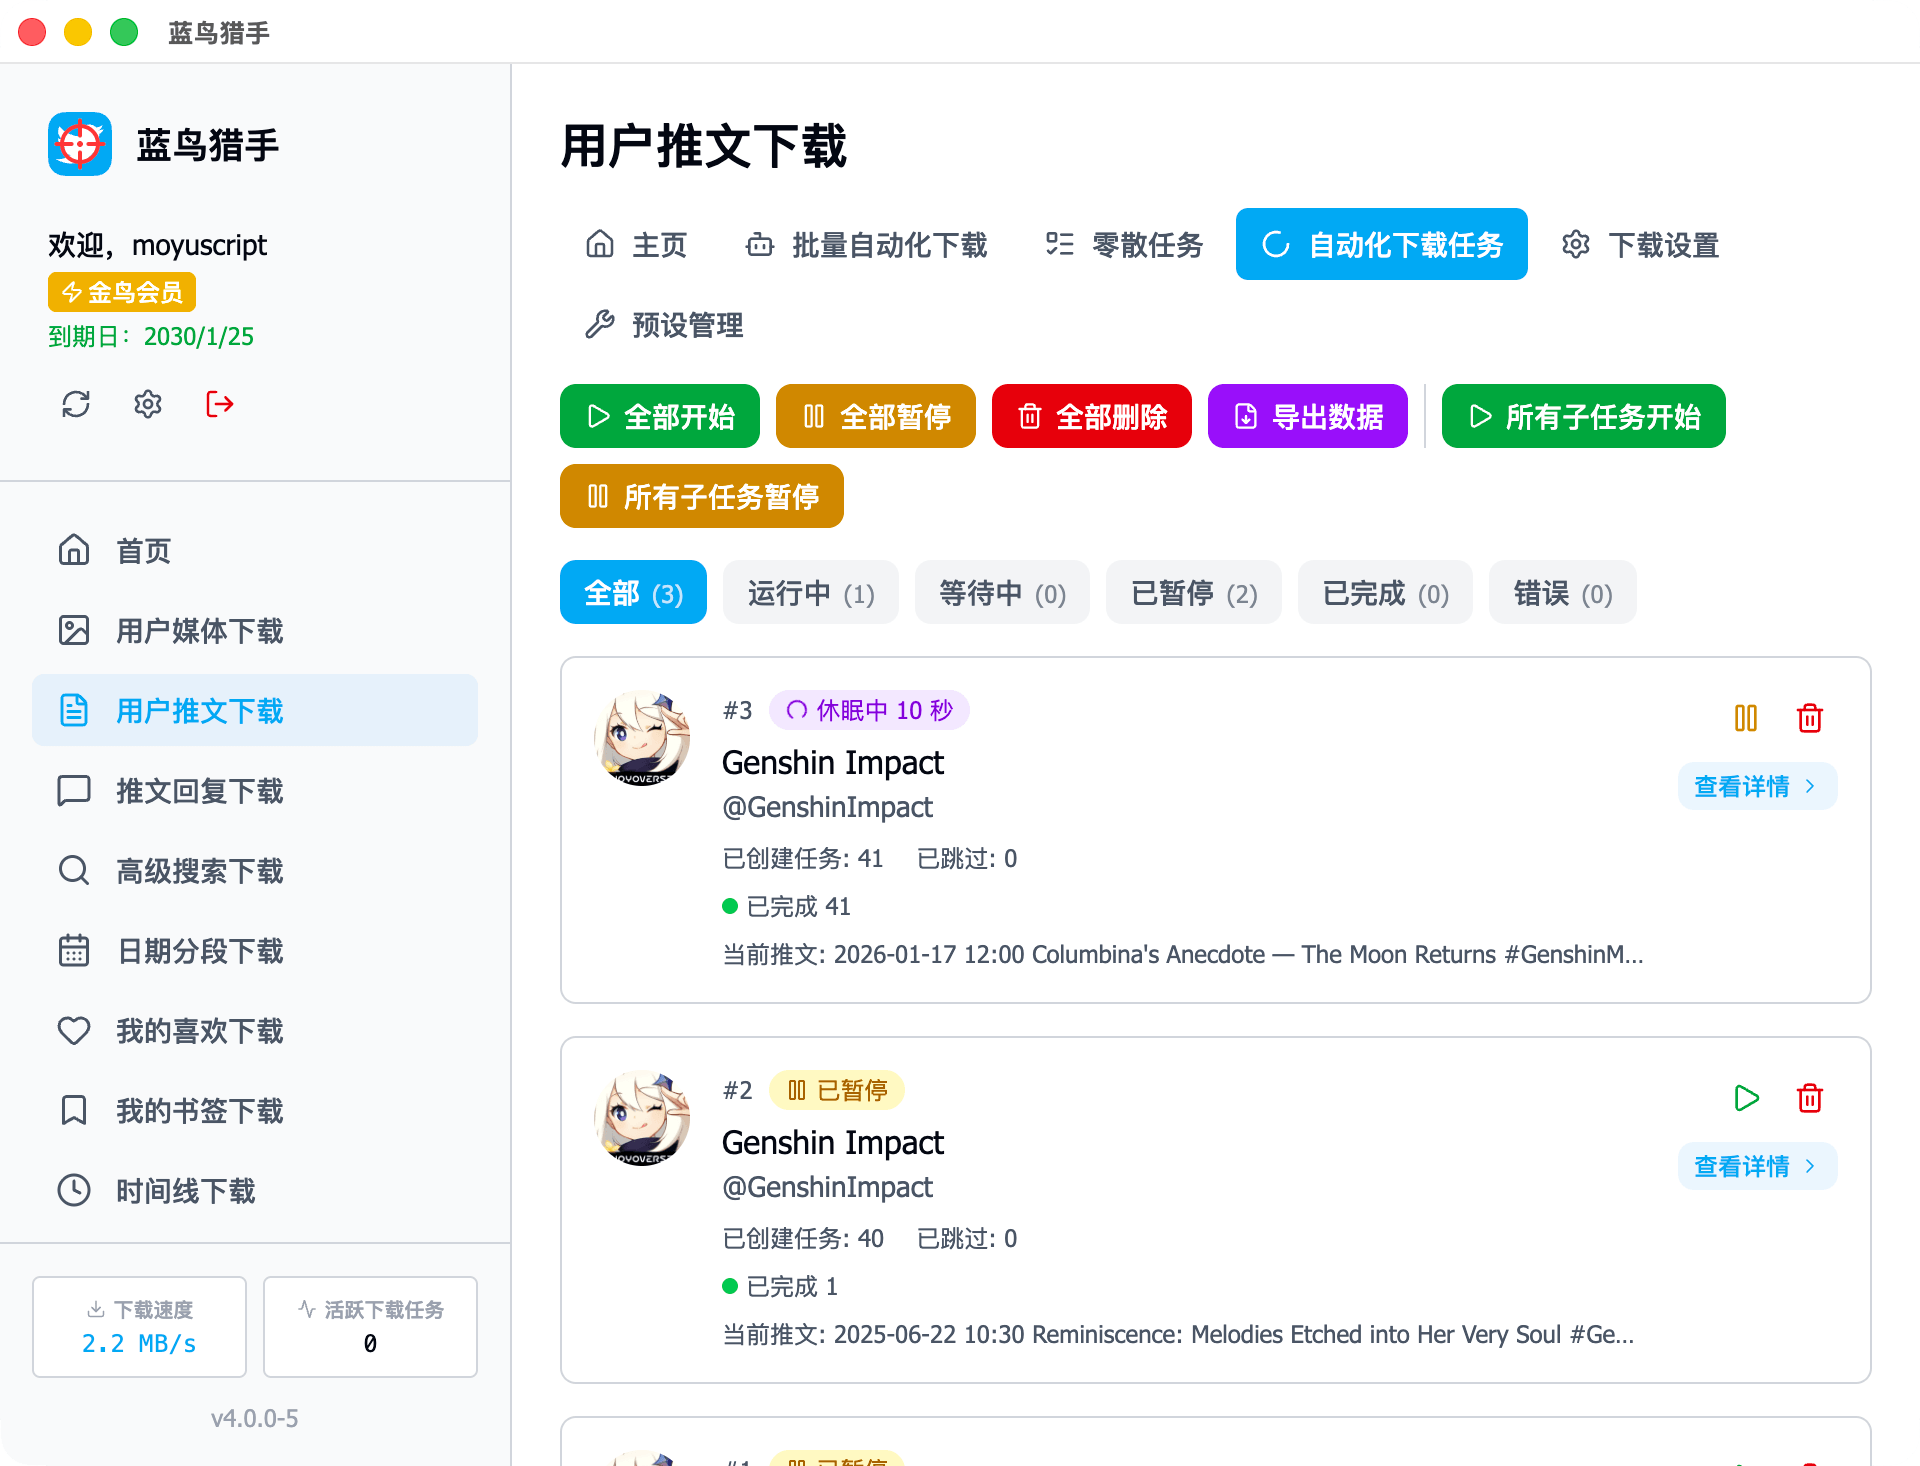The height and width of the screenshot is (1466, 1920).
Task: Switch to 下载设置 tab
Action: pyautogui.click(x=1640, y=245)
